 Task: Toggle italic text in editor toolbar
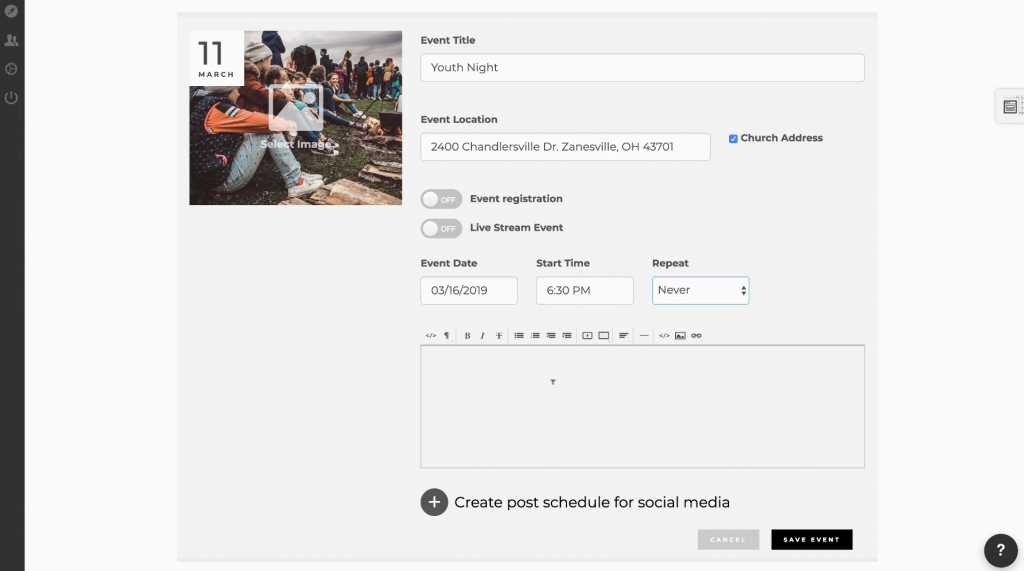tap(482, 336)
